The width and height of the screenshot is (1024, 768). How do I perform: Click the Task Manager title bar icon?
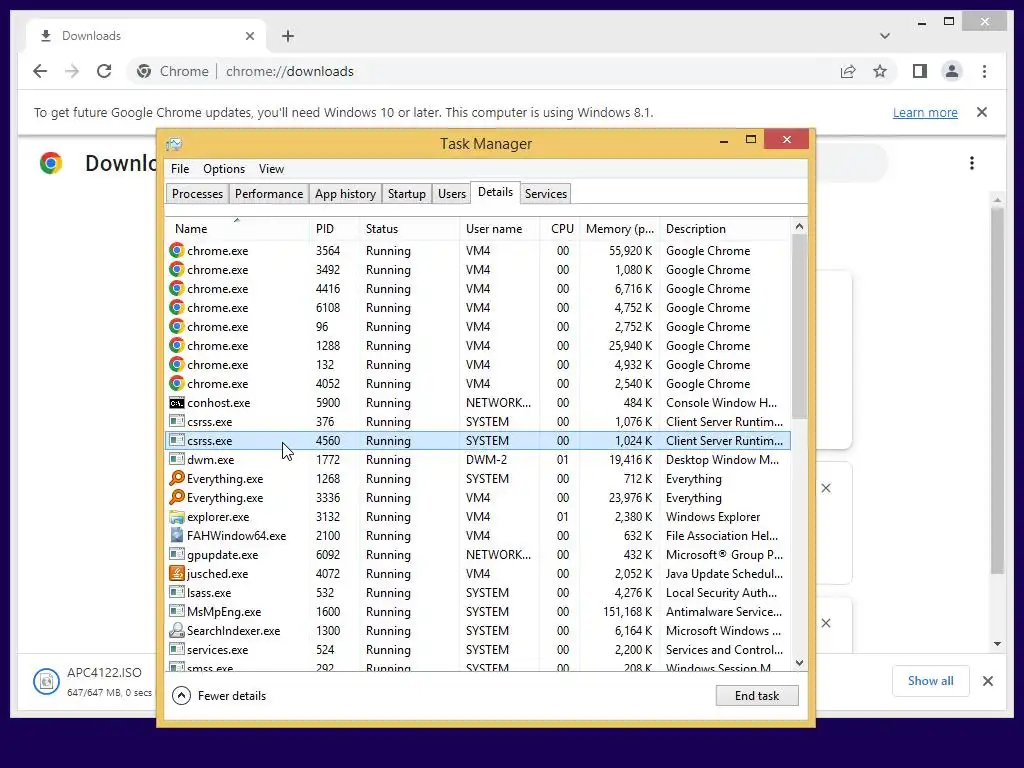pyautogui.click(x=174, y=144)
